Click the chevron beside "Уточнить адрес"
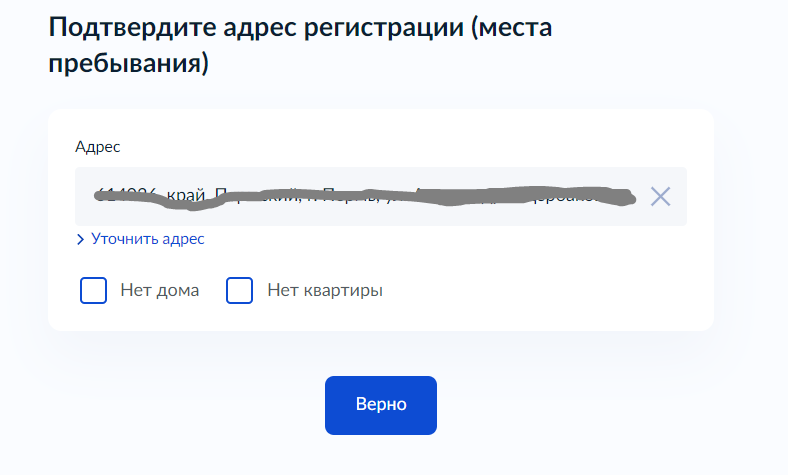Image resolution: width=788 pixels, height=475 pixels. pos(80,240)
